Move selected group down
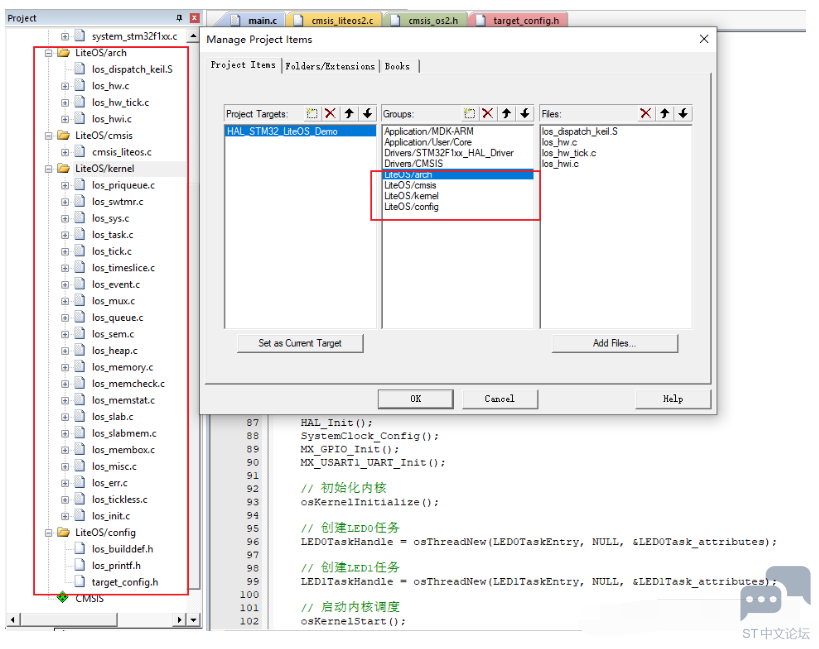The width and height of the screenshot is (819, 649). point(525,113)
